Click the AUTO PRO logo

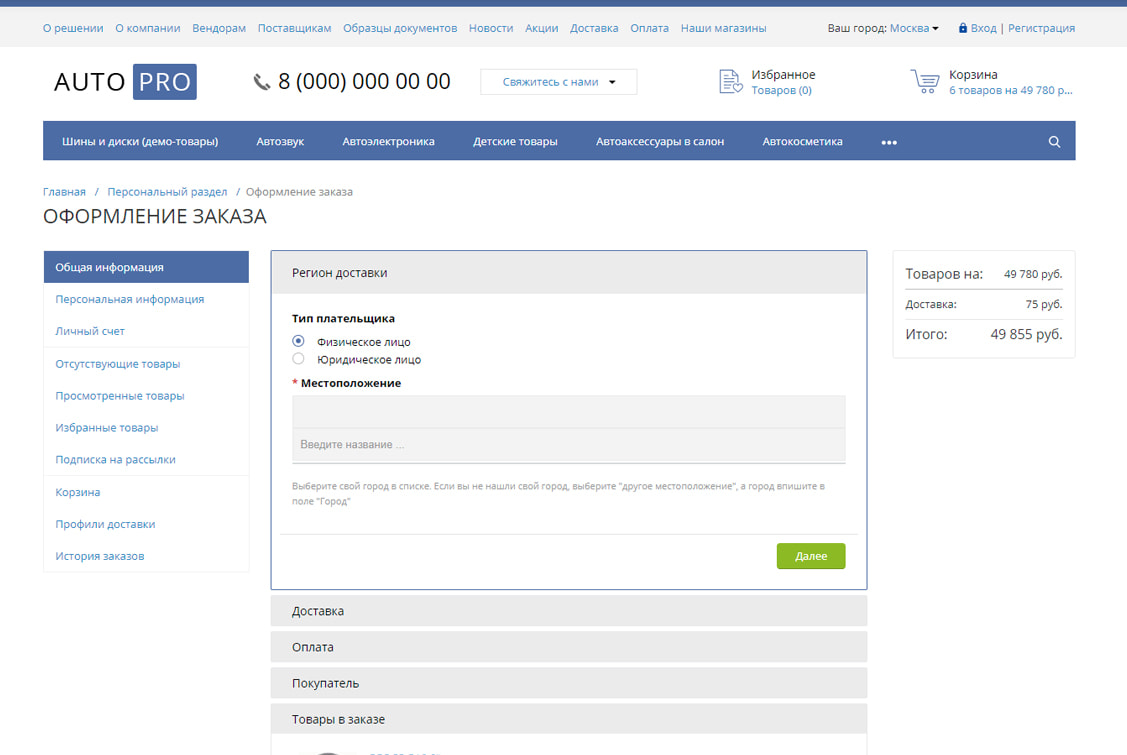click(x=125, y=82)
